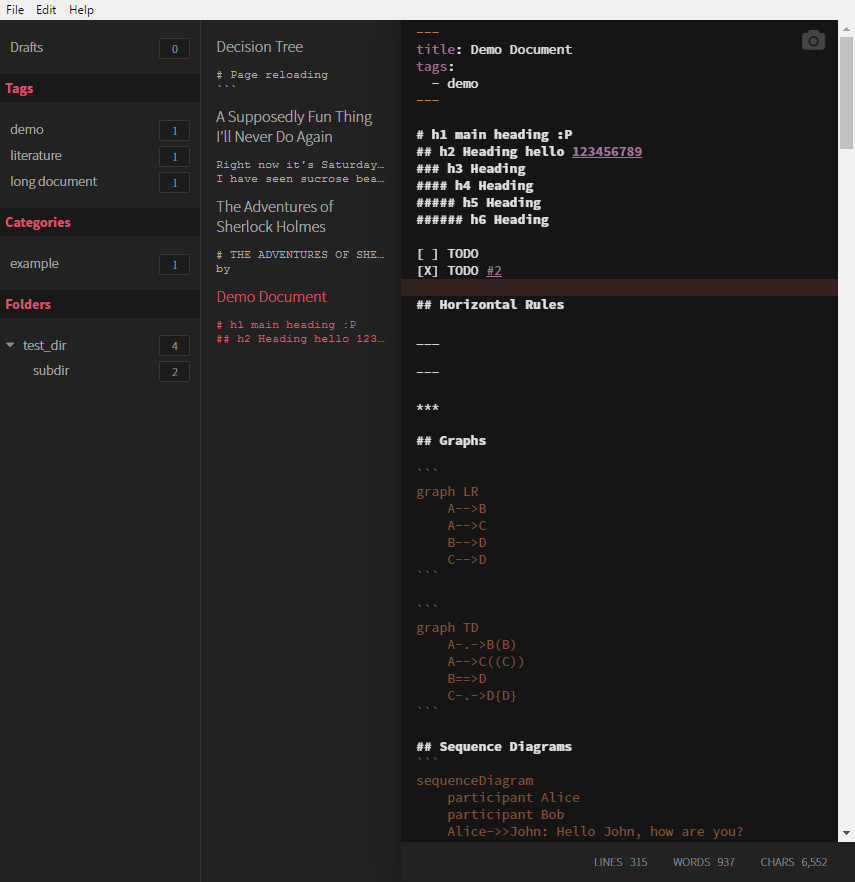The width and height of the screenshot is (855, 882).
Task: Filter notes by demo tag
Action: 27,129
